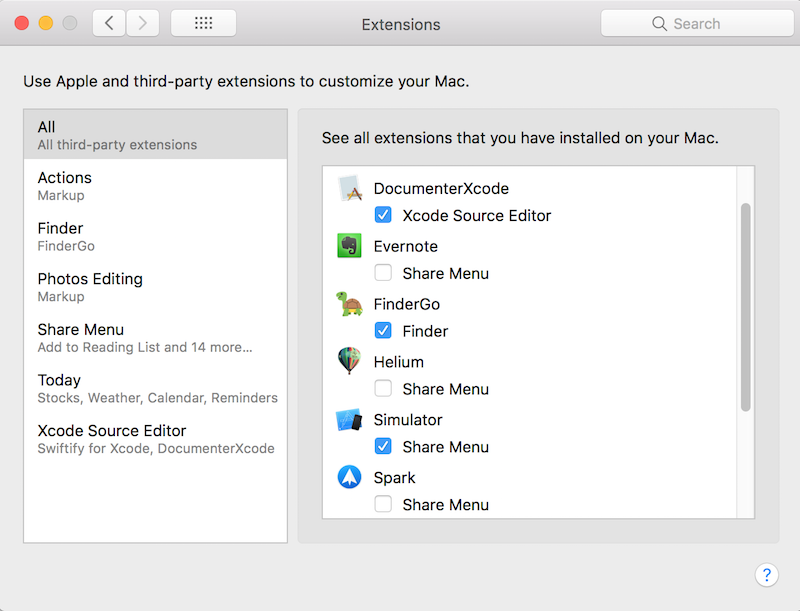Select the Share Menu category in sidebar
The width and height of the screenshot is (800, 611).
point(156,337)
